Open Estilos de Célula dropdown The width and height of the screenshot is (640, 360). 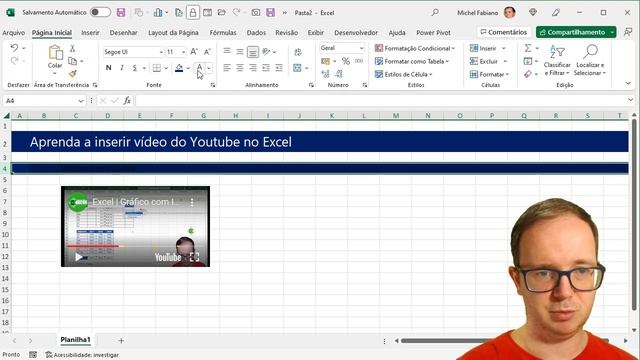[403, 74]
